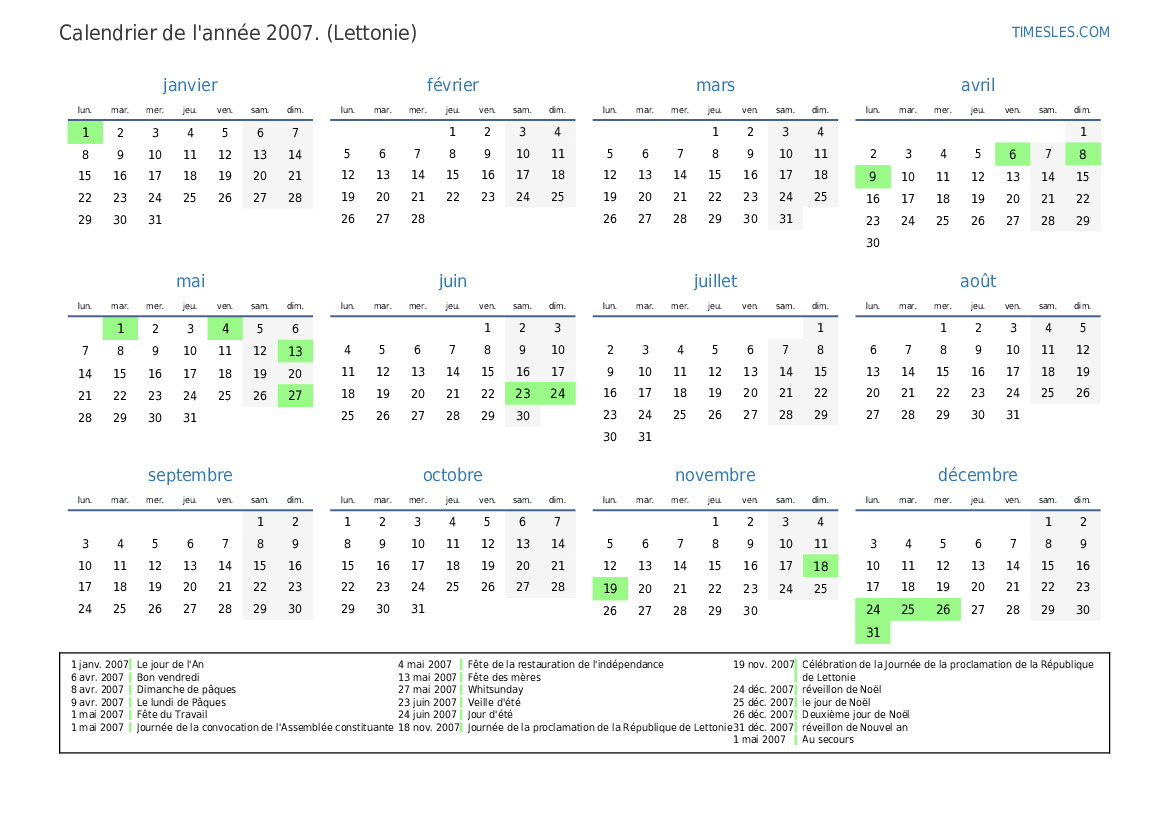
Task: Click the 'Le jour de l'An' legend entry
Action: pos(170,664)
